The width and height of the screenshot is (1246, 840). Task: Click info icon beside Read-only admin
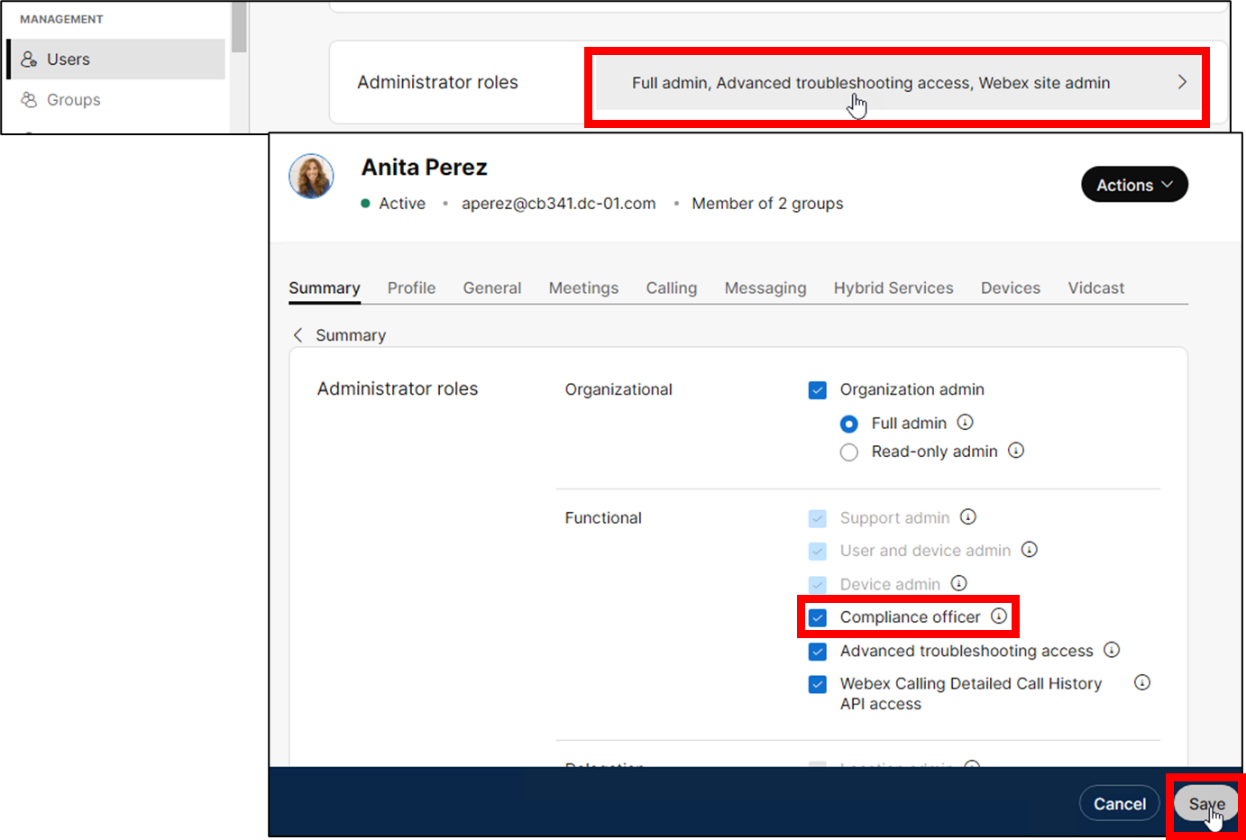point(1016,451)
